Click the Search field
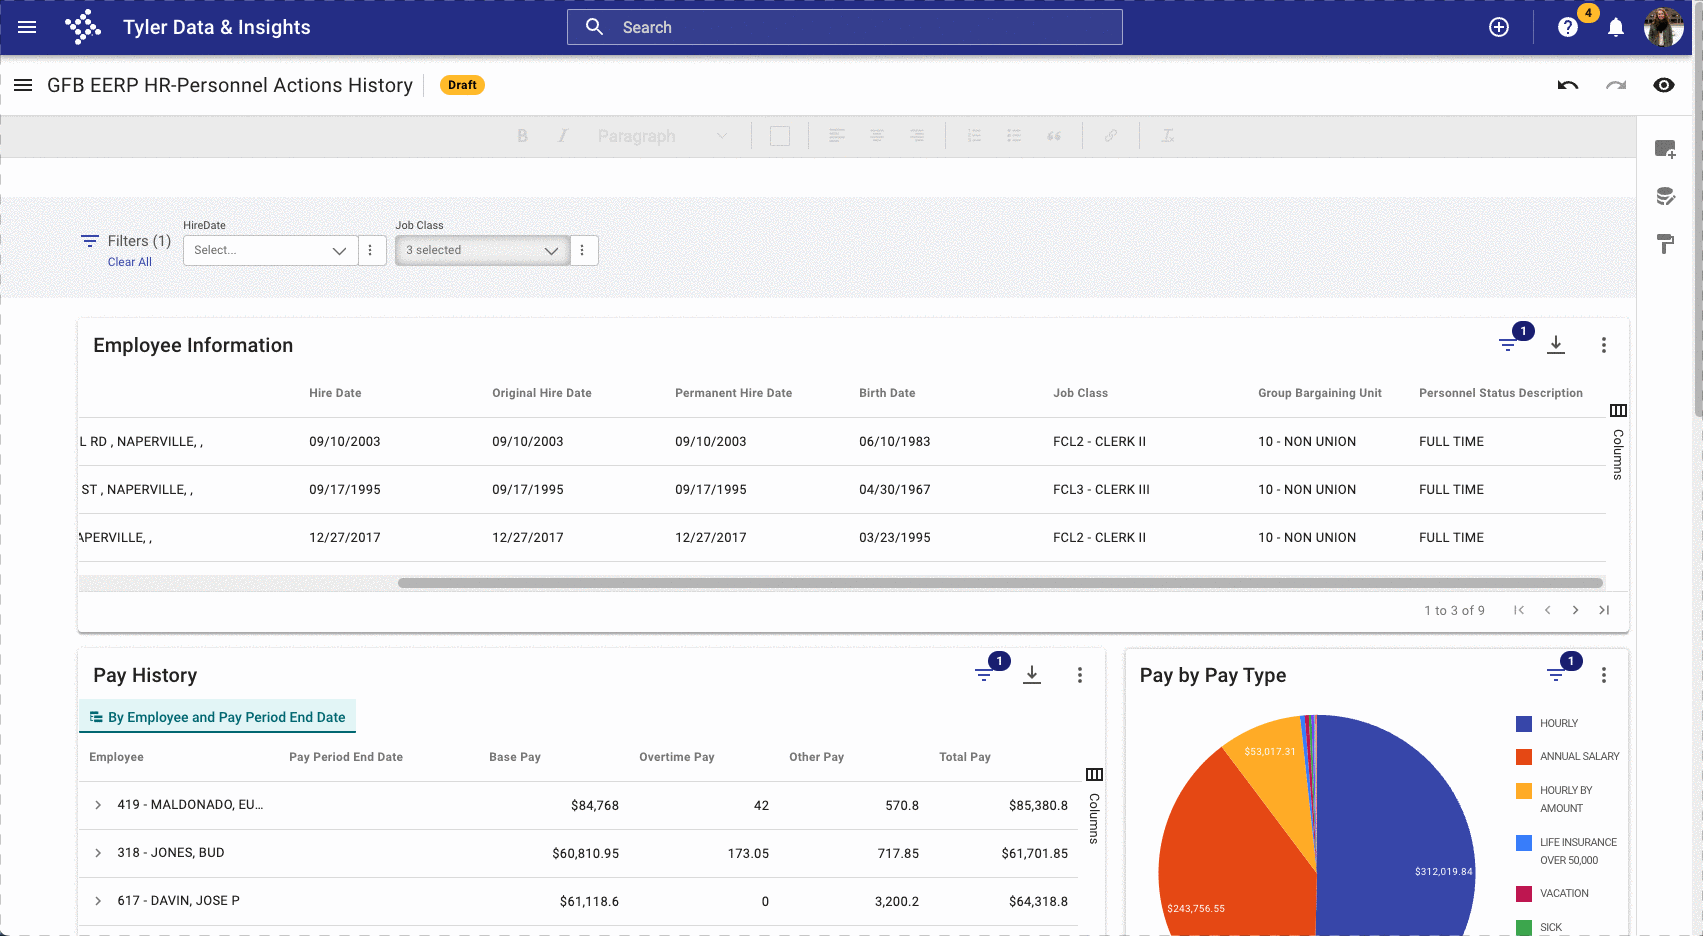Viewport: 1703px width, 936px height. (x=845, y=27)
